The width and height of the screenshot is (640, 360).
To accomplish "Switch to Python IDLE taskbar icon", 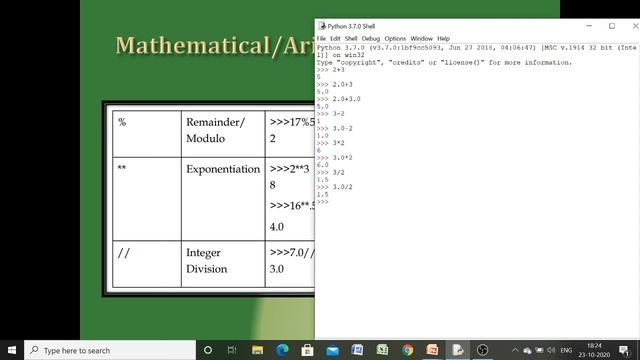I will coord(457,350).
